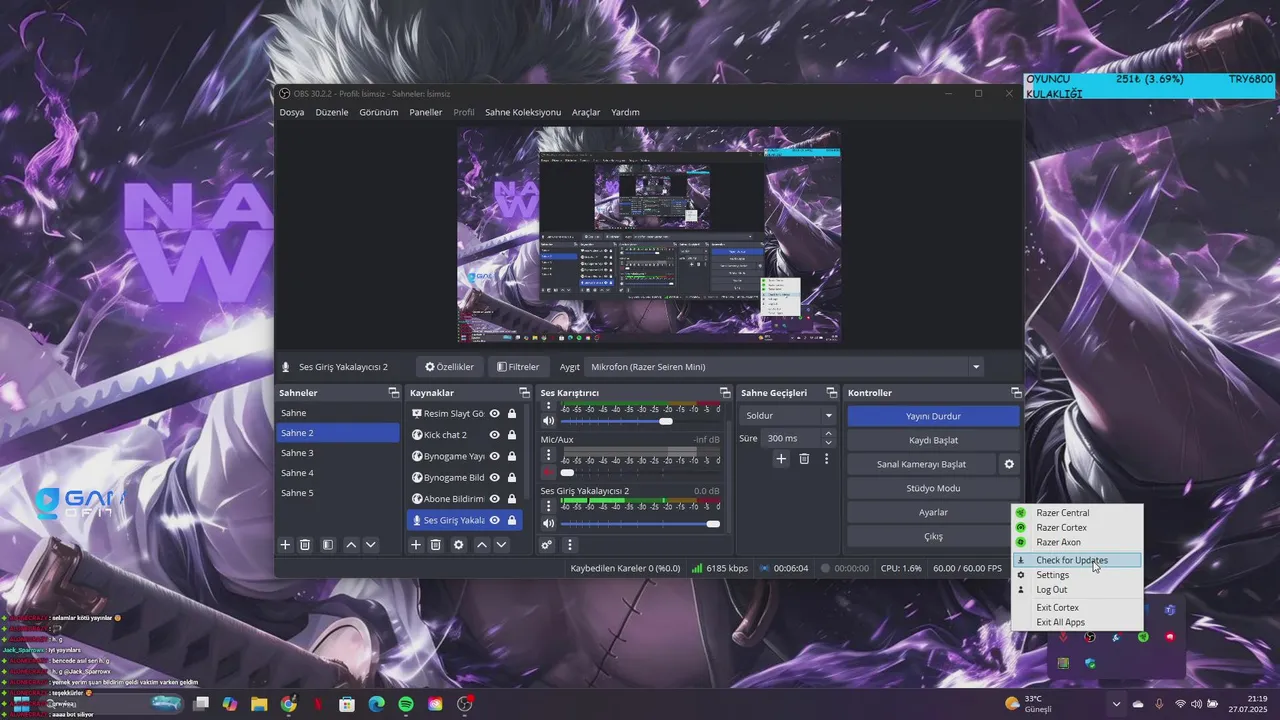Open the Dosya menu
Screen dimensions: 1280x720
point(292,112)
